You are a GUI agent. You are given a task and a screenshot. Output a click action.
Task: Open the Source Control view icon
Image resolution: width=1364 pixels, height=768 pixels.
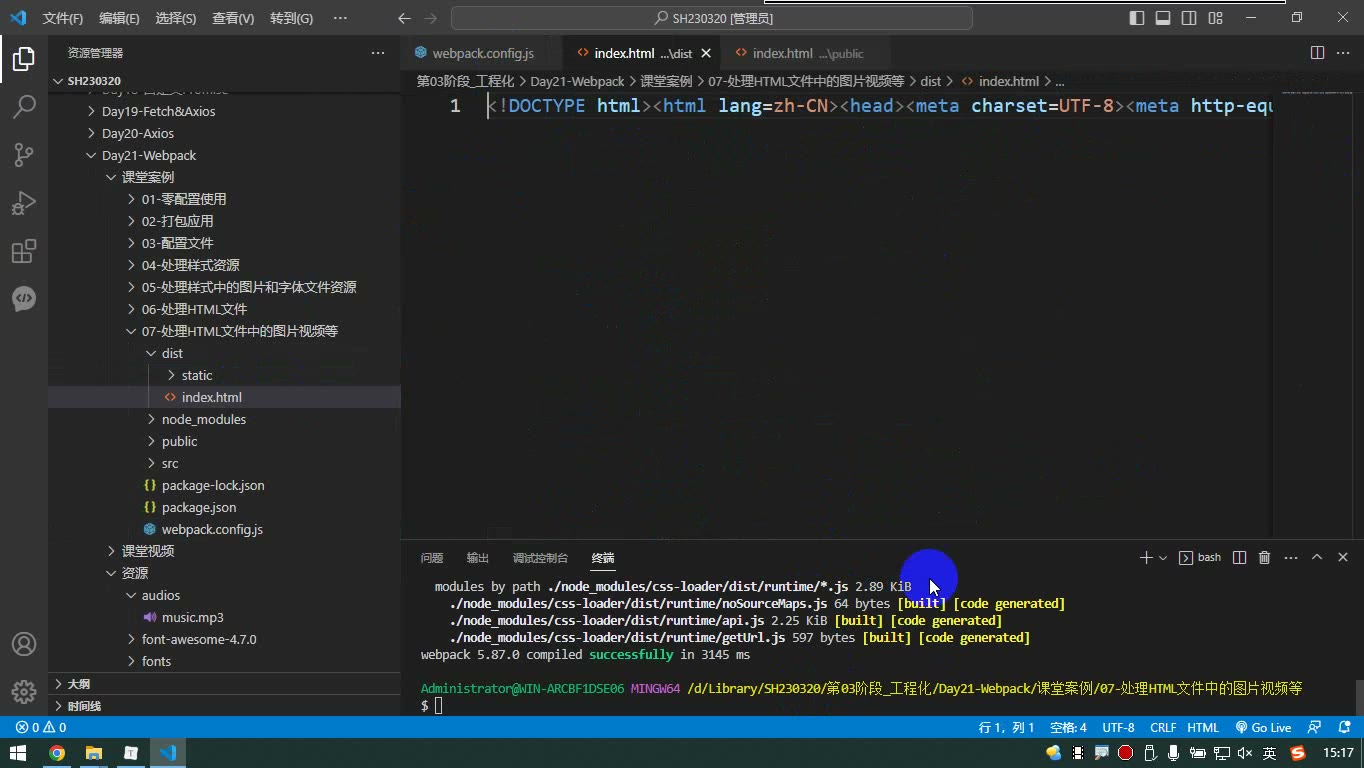click(24, 155)
